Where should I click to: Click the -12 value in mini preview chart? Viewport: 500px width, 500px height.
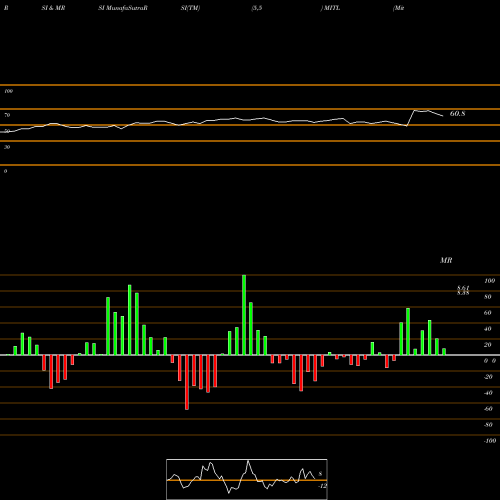[322, 486]
